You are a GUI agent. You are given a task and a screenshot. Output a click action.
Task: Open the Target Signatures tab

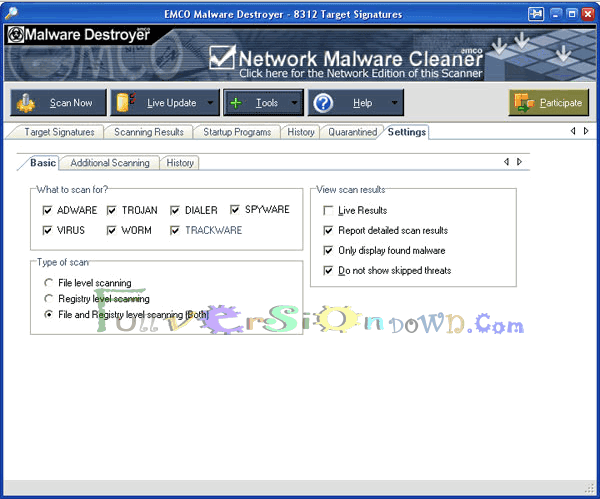[59, 132]
